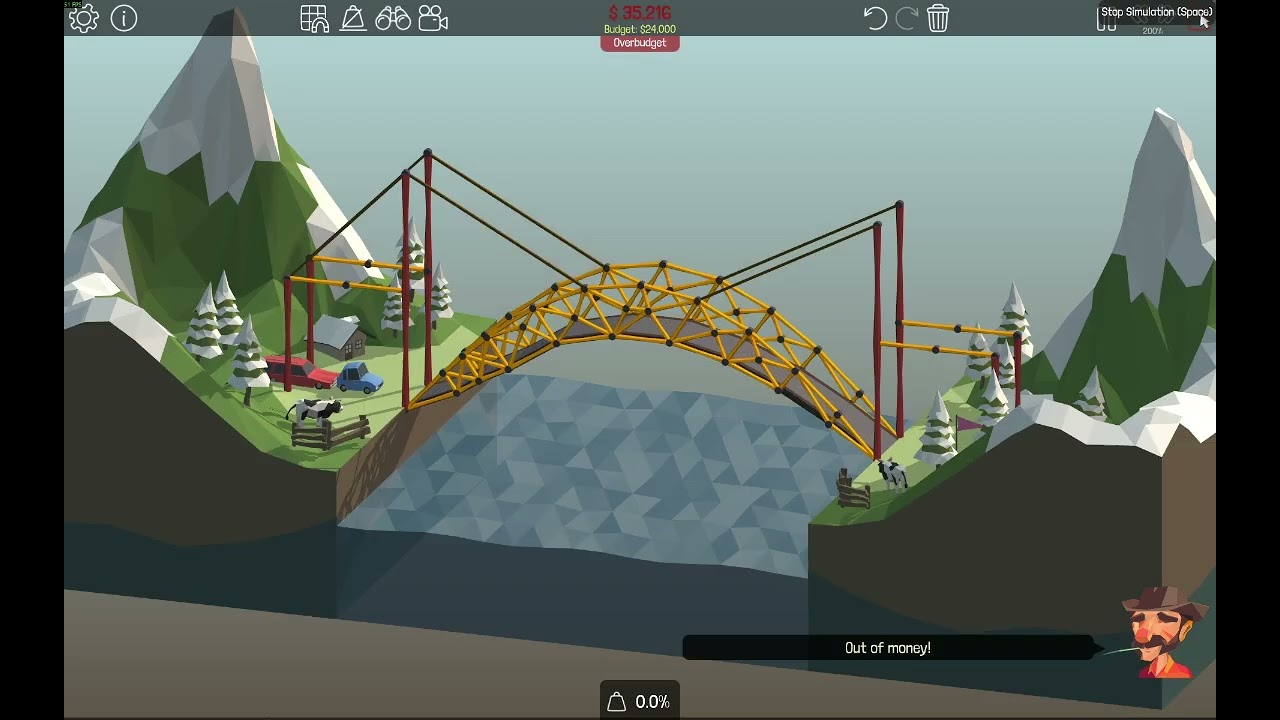Click the 200% simulation speed label
The height and width of the screenshot is (720, 1280).
click(x=1152, y=31)
